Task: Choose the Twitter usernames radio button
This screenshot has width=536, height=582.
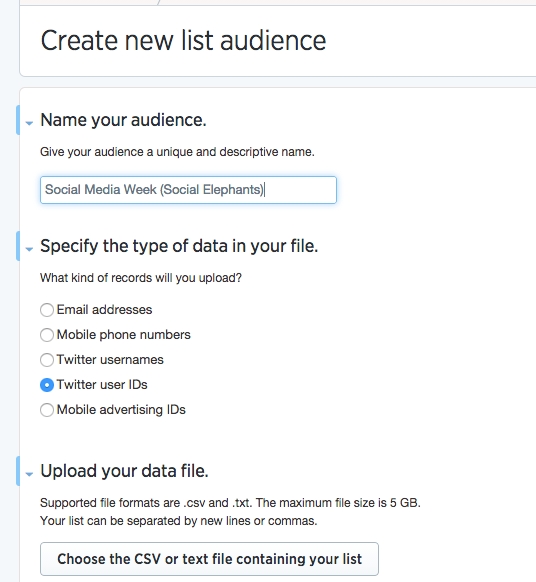Action: click(47, 360)
